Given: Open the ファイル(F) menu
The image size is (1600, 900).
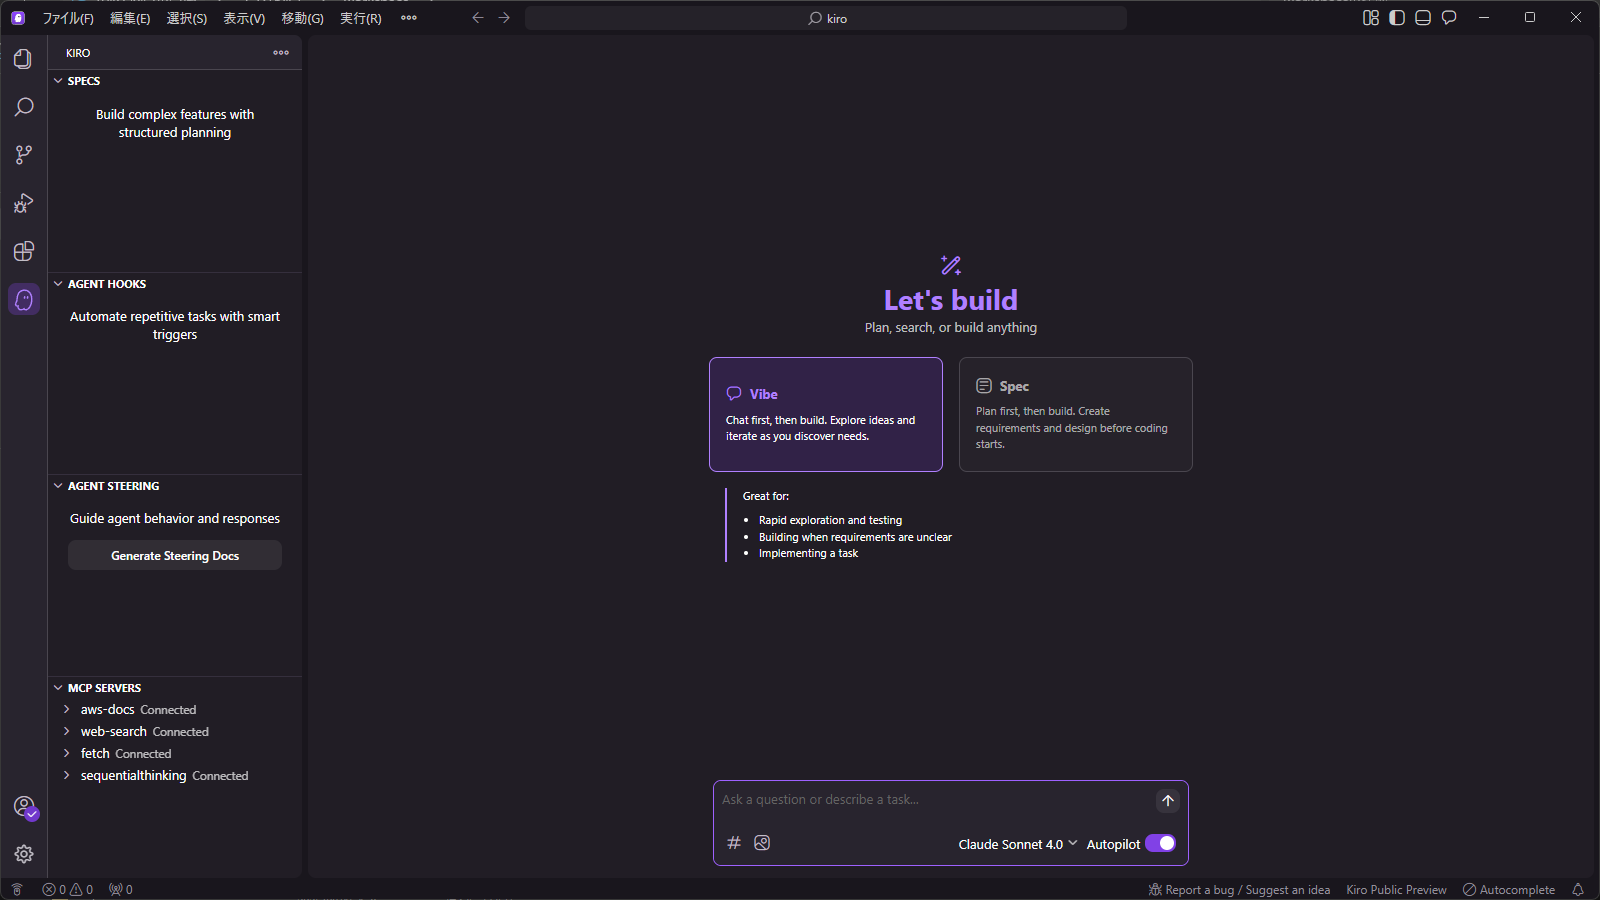Looking at the screenshot, I should coord(68,18).
